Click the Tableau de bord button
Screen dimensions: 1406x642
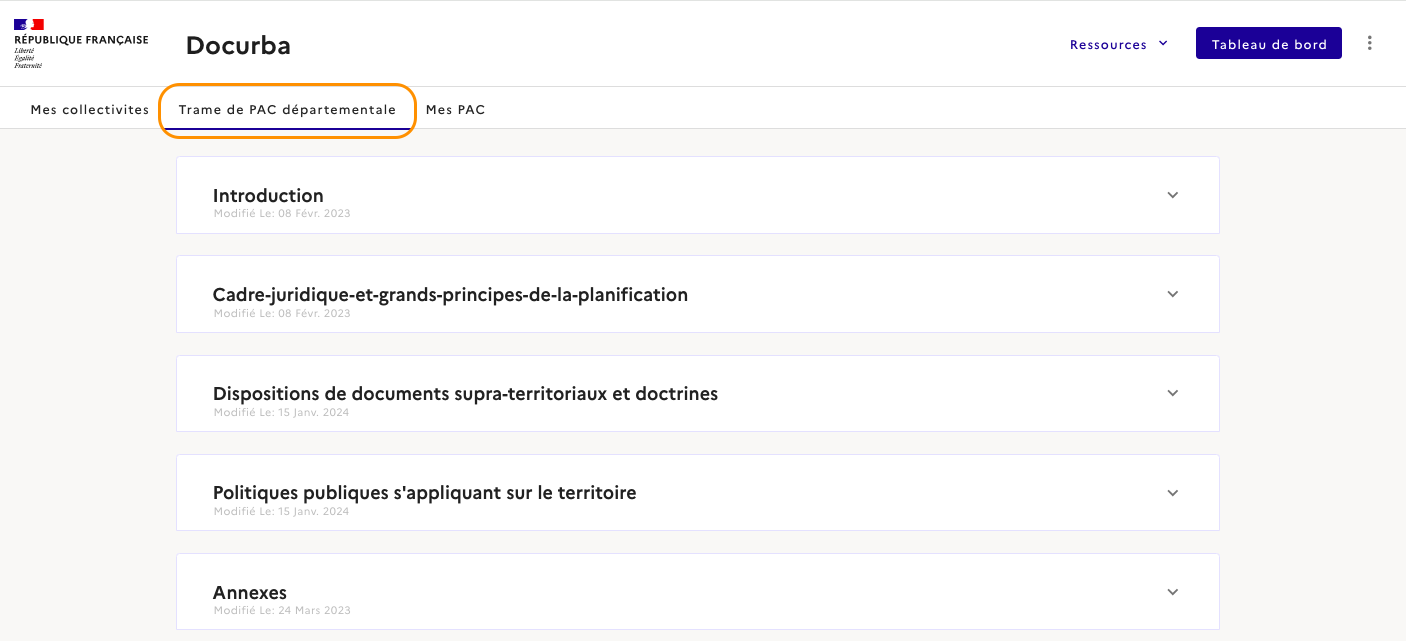click(x=1268, y=44)
